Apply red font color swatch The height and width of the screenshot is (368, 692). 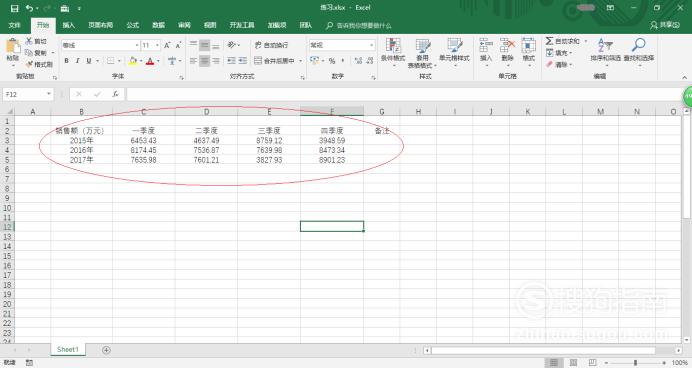[150, 61]
